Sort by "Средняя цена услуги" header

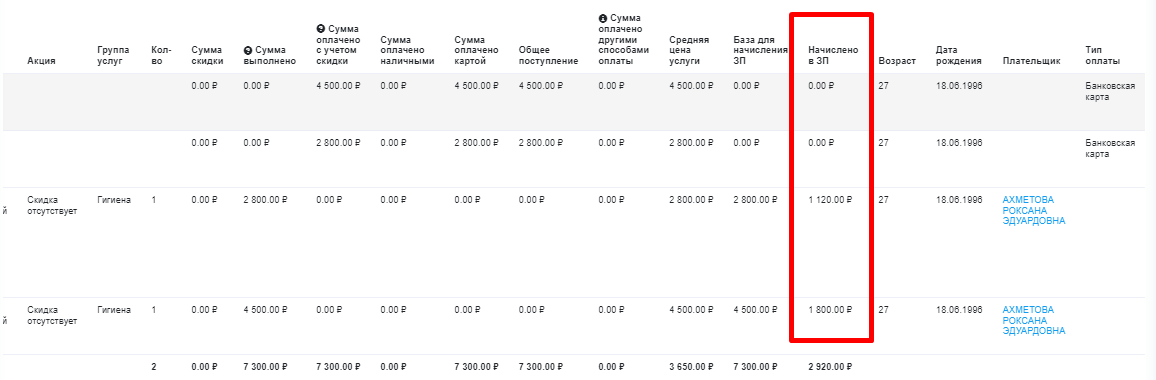[x=689, y=50]
